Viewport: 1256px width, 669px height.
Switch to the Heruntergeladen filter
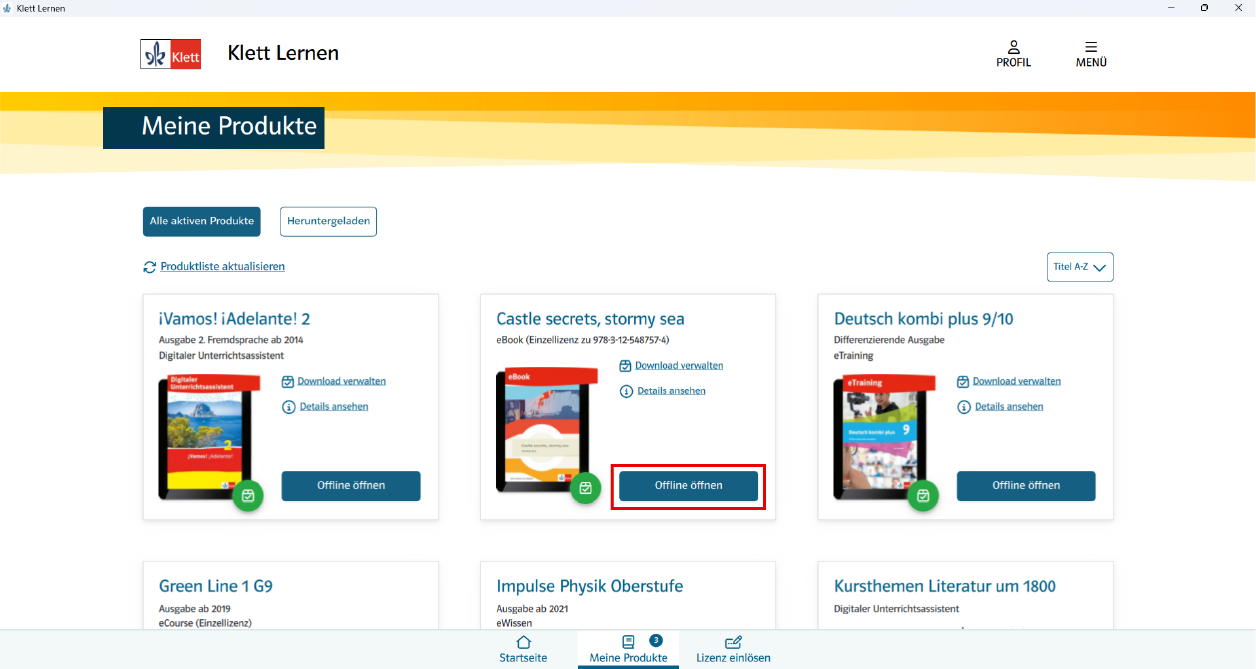(328, 221)
